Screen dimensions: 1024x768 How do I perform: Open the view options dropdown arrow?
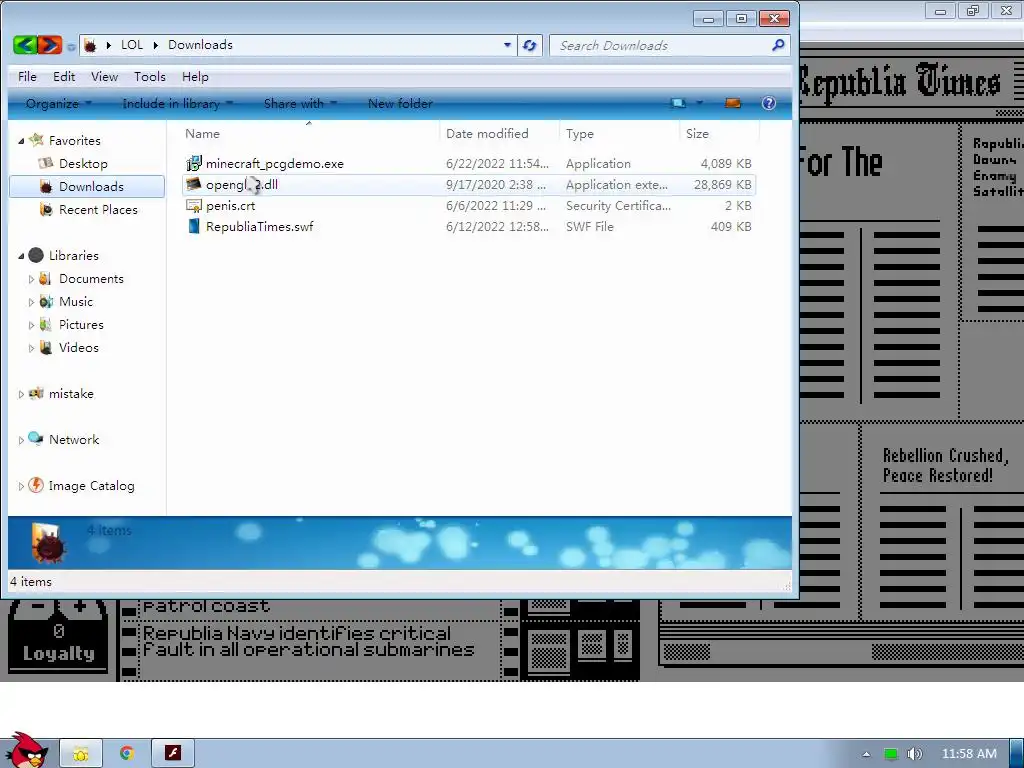click(699, 103)
